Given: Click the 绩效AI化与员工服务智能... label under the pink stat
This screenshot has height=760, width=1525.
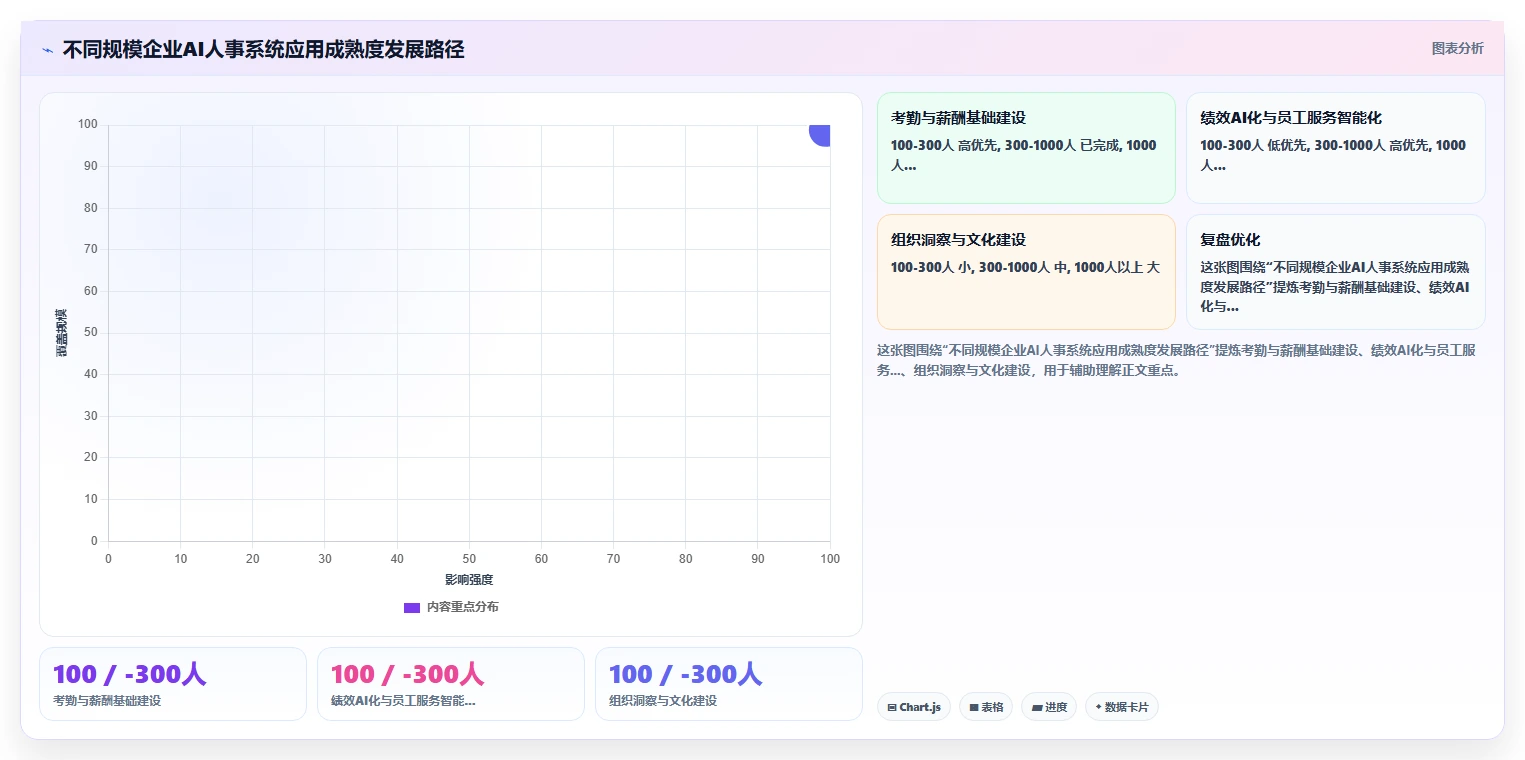Looking at the screenshot, I should [403, 701].
